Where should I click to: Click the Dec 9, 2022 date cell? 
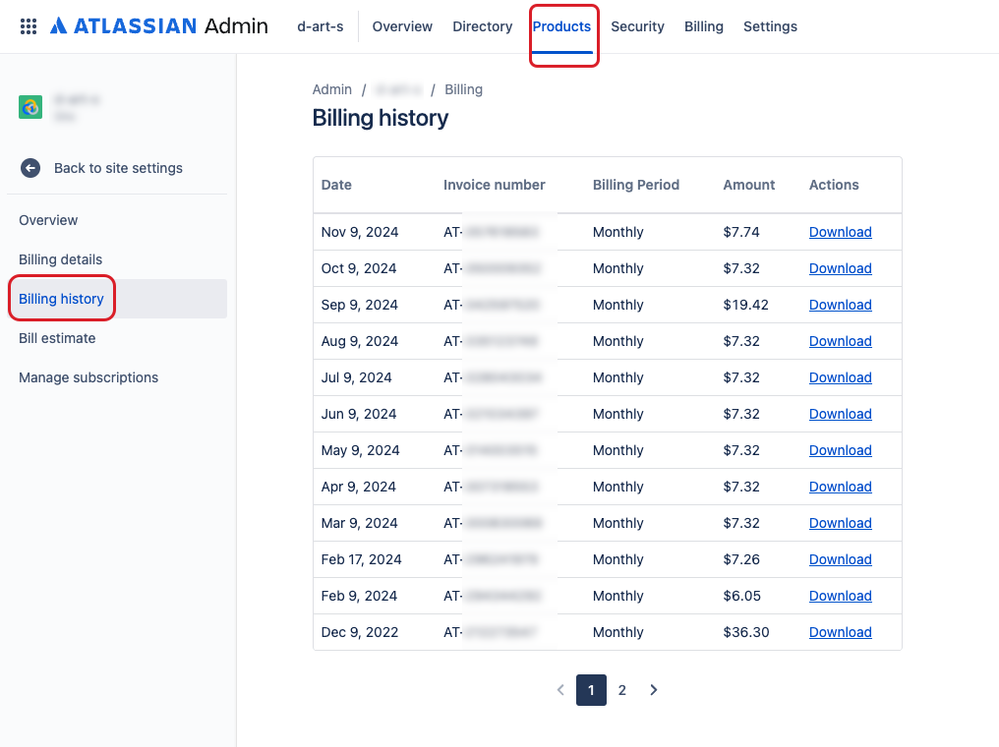click(x=360, y=632)
